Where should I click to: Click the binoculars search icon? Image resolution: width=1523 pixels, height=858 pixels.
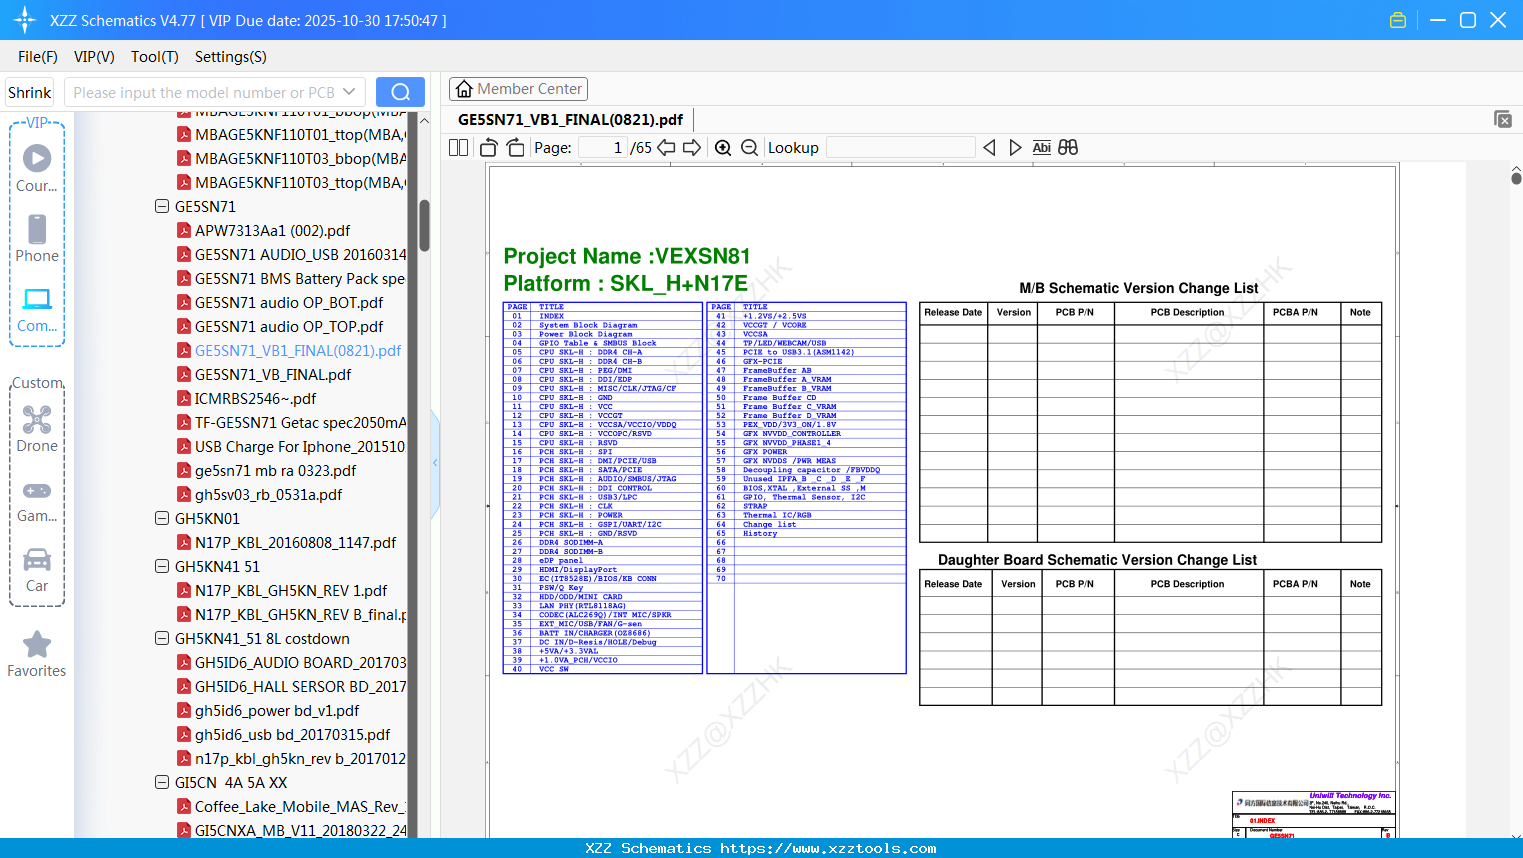point(1068,148)
